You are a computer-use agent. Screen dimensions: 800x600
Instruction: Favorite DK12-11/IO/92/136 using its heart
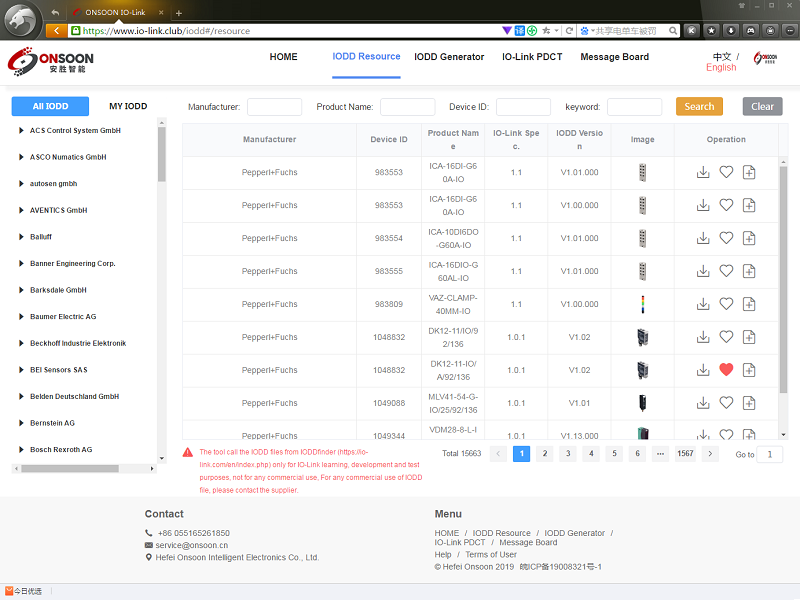726,337
